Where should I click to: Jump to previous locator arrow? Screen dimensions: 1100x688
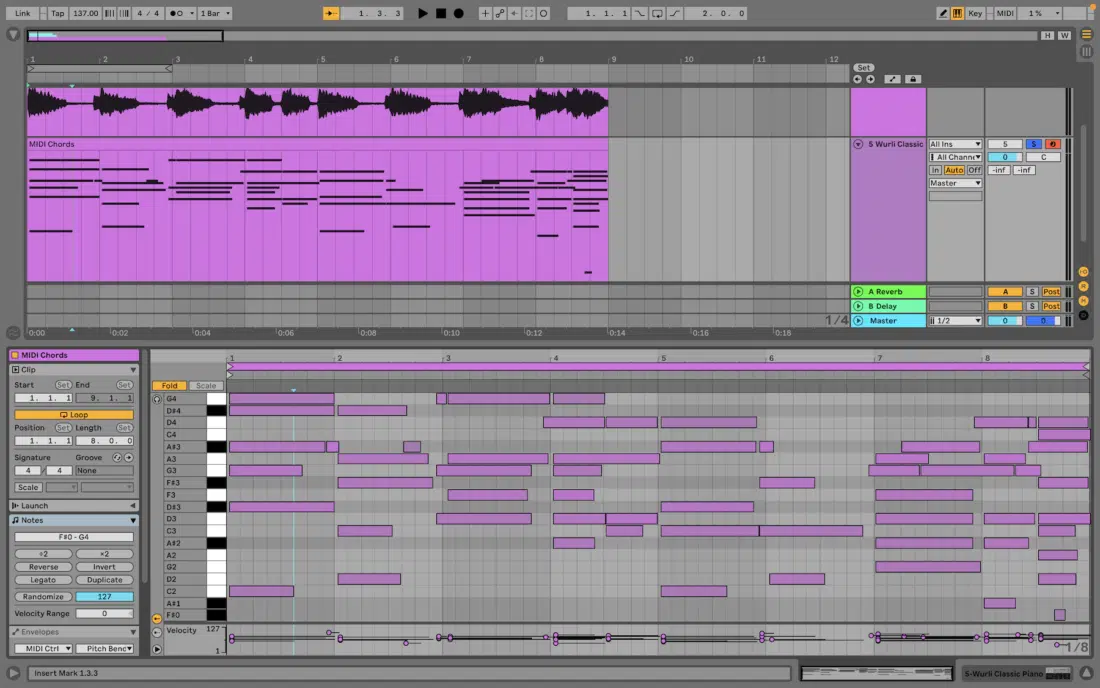pos(857,79)
